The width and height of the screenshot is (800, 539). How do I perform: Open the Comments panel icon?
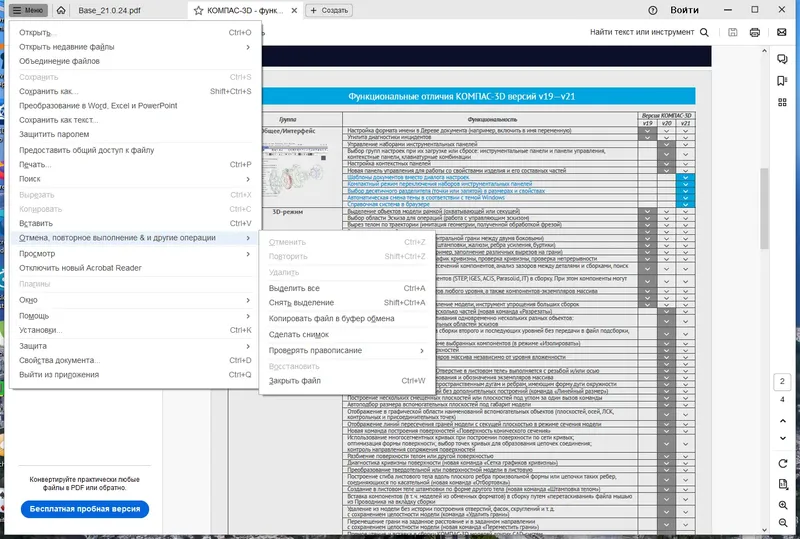click(x=782, y=59)
